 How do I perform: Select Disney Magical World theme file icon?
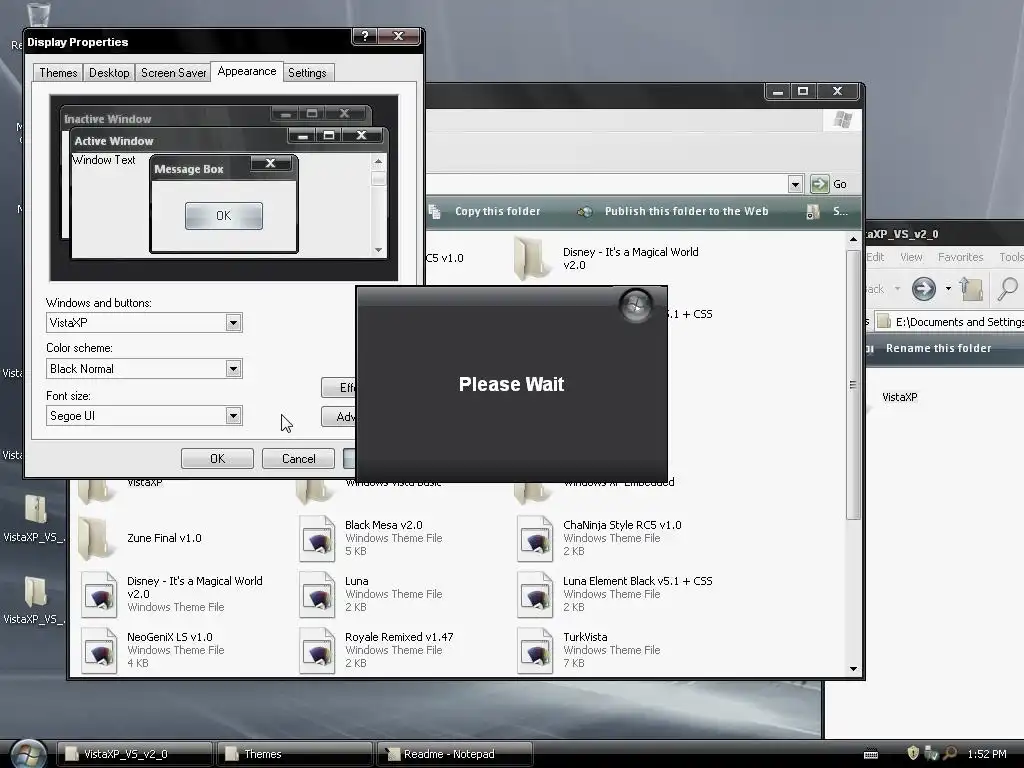(x=99, y=594)
